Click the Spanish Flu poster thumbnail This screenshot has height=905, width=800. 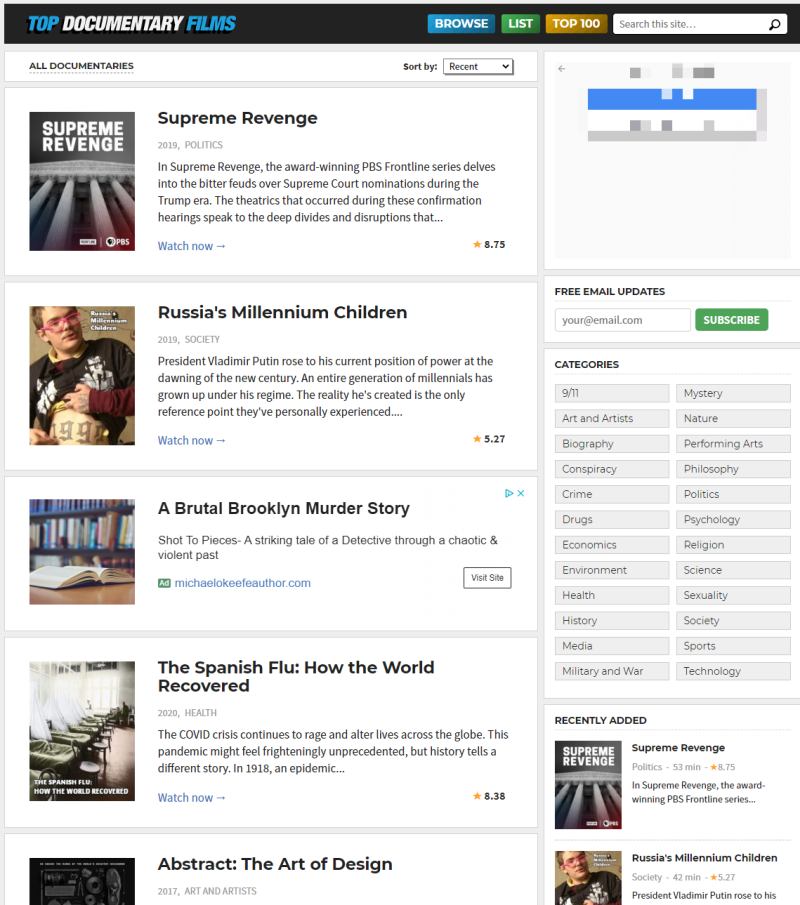[x=82, y=731]
